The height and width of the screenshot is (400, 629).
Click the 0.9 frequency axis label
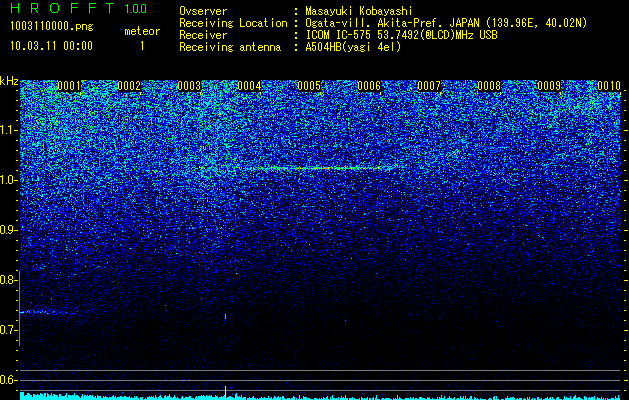point(8,230)
